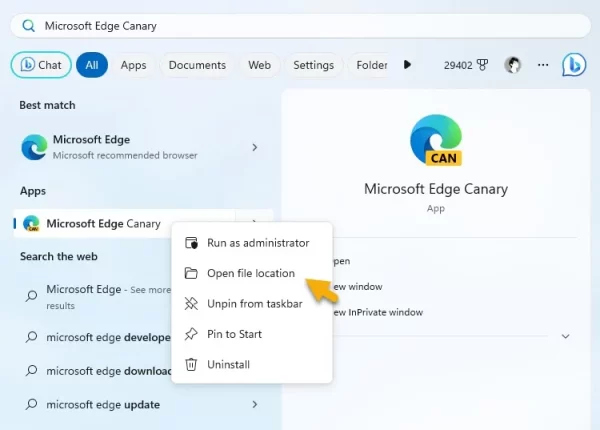Open the three-dot more options menu
The height and width of the screenshot is (430, 600).
543,65
